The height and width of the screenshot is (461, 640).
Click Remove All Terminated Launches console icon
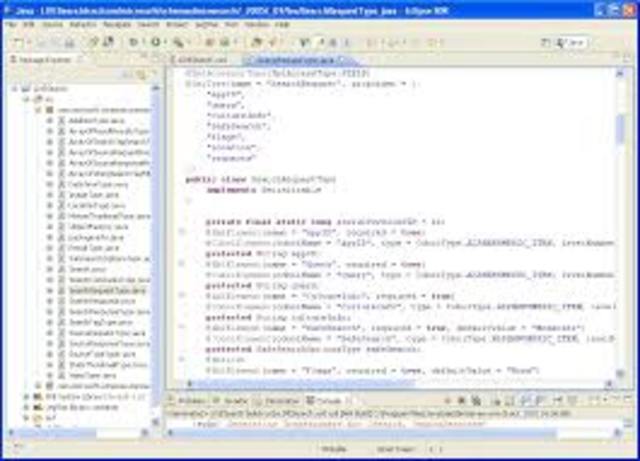tap(476, 401)
